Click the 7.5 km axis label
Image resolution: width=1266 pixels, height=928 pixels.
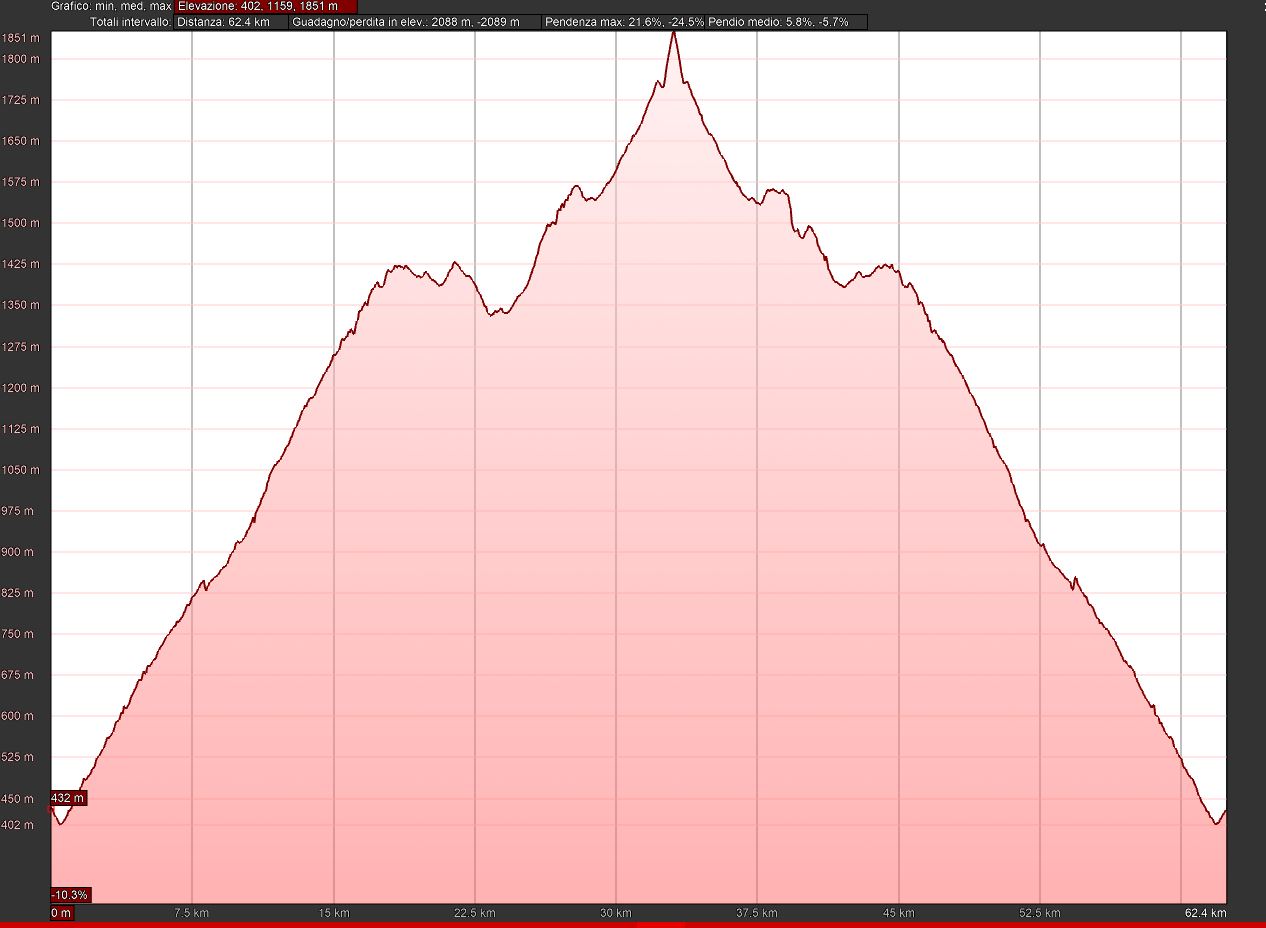(x=191, y=913)
